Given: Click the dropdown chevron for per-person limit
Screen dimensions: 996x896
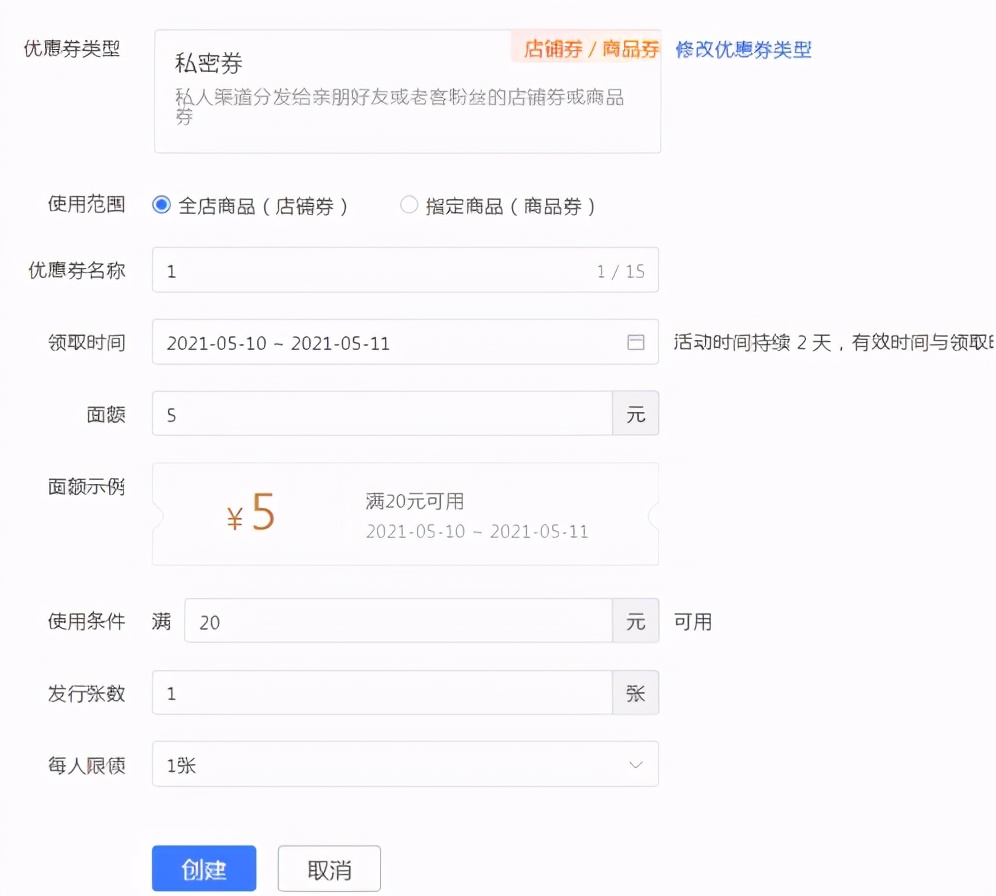Looking at the screenshot, I should (x=637, y=763).
